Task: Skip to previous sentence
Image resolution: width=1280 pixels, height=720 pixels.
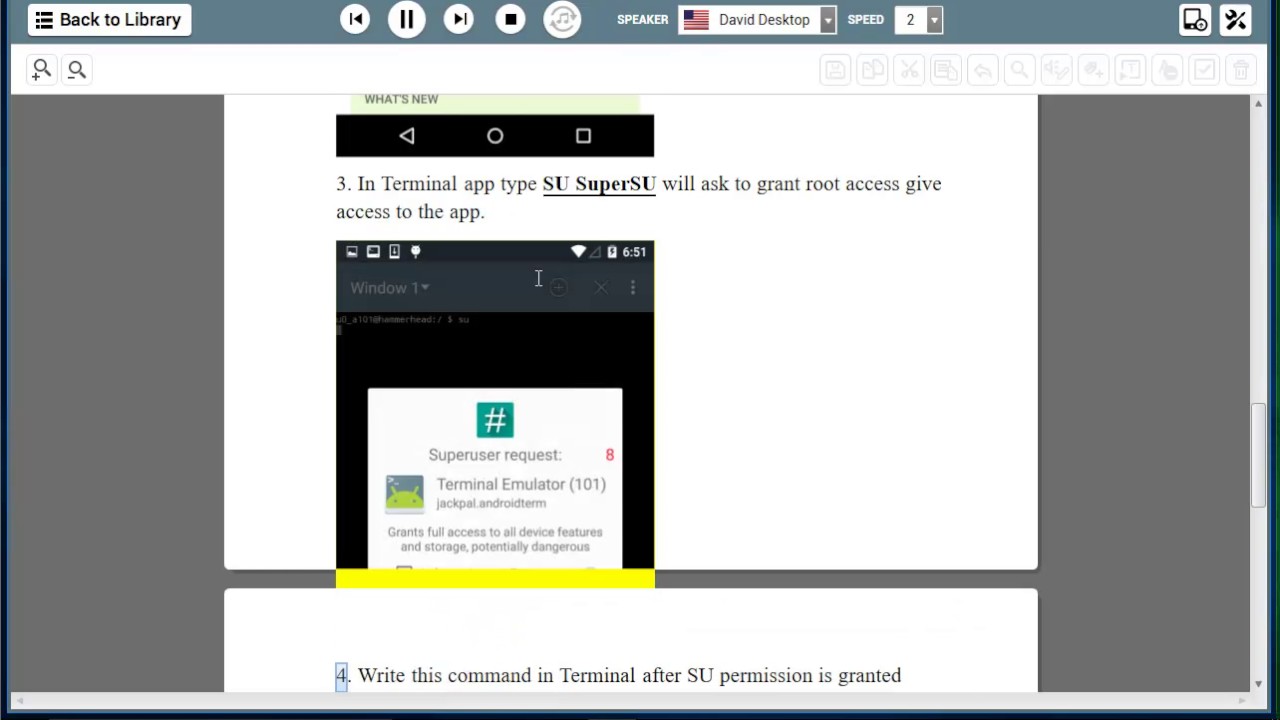Action: (x=355, y=19)
